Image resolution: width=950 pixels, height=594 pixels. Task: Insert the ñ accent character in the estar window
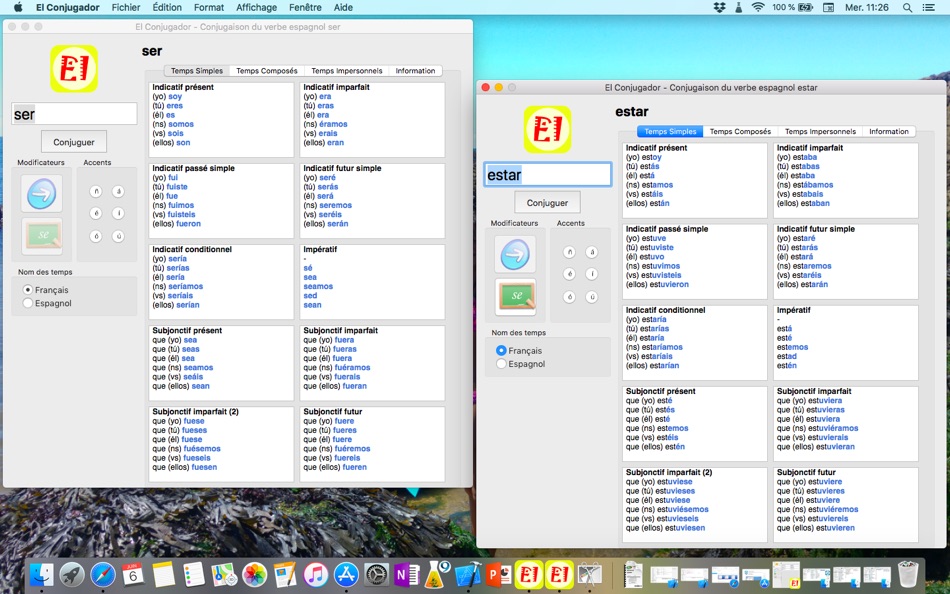point(569,252)
